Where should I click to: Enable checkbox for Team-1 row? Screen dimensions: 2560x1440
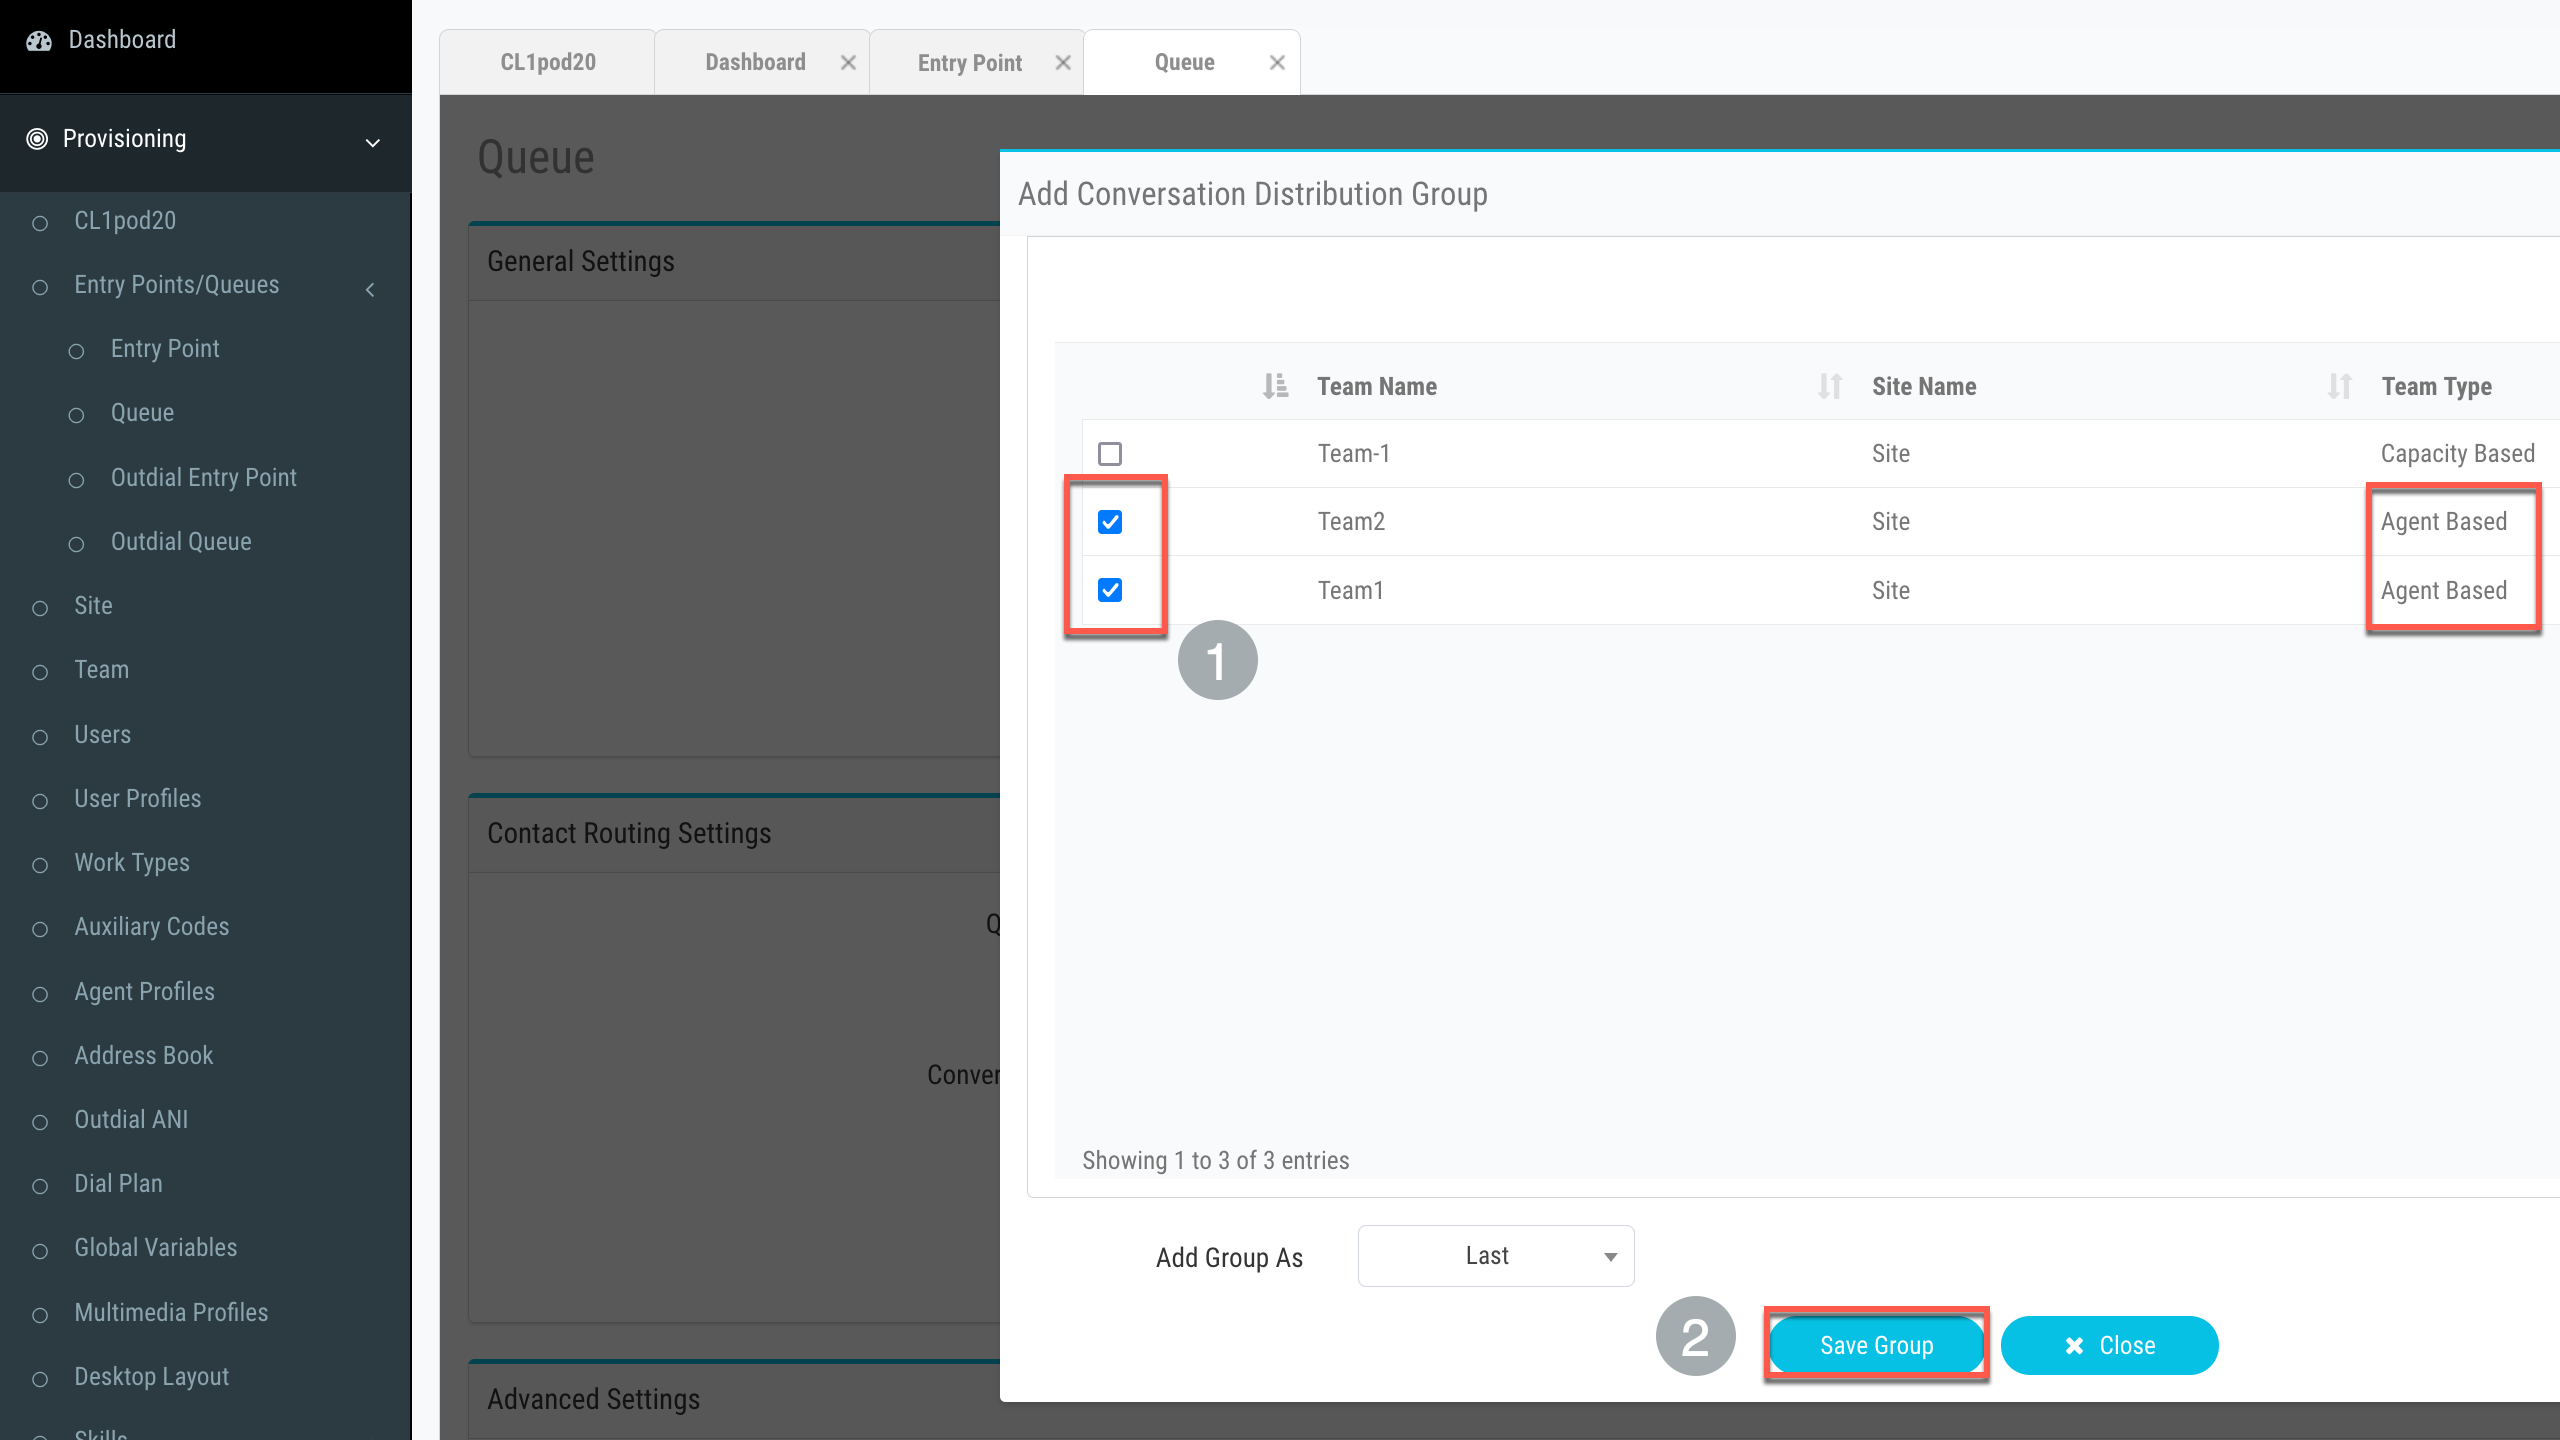point(1109,454)
